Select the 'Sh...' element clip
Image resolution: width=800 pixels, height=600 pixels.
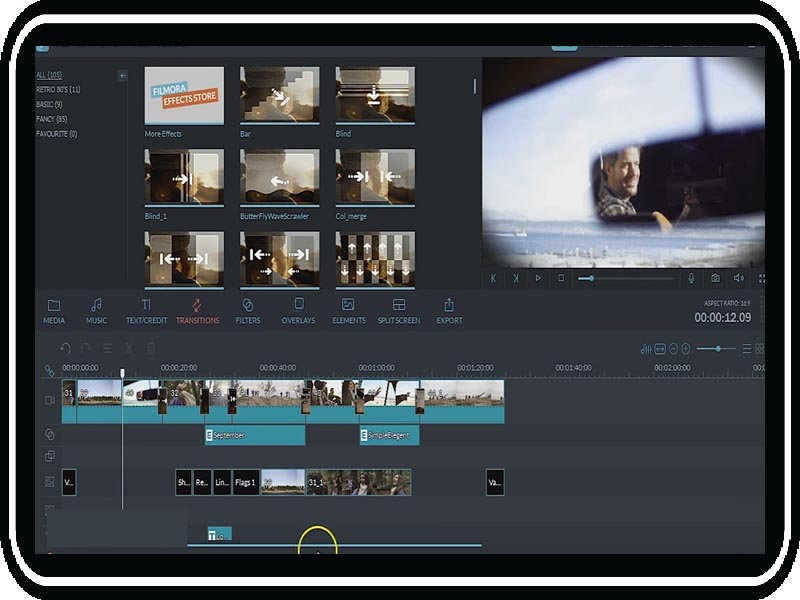(184, 482)
